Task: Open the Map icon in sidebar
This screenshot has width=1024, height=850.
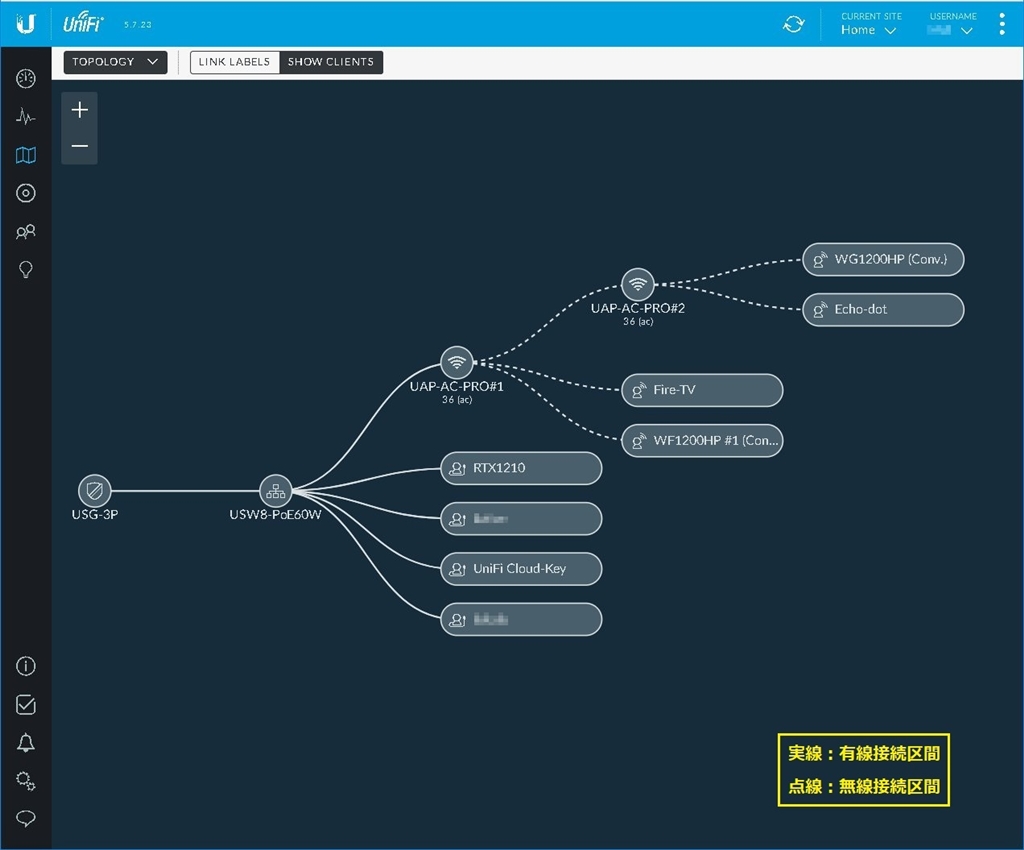Action: coord(25,155)
